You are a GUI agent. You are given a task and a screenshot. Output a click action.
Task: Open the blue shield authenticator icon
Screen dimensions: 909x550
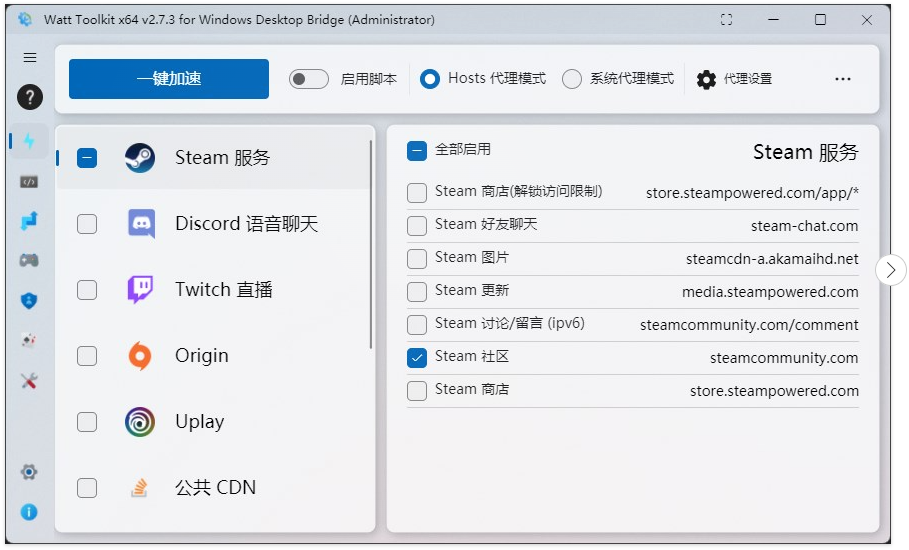click(29, 300)
